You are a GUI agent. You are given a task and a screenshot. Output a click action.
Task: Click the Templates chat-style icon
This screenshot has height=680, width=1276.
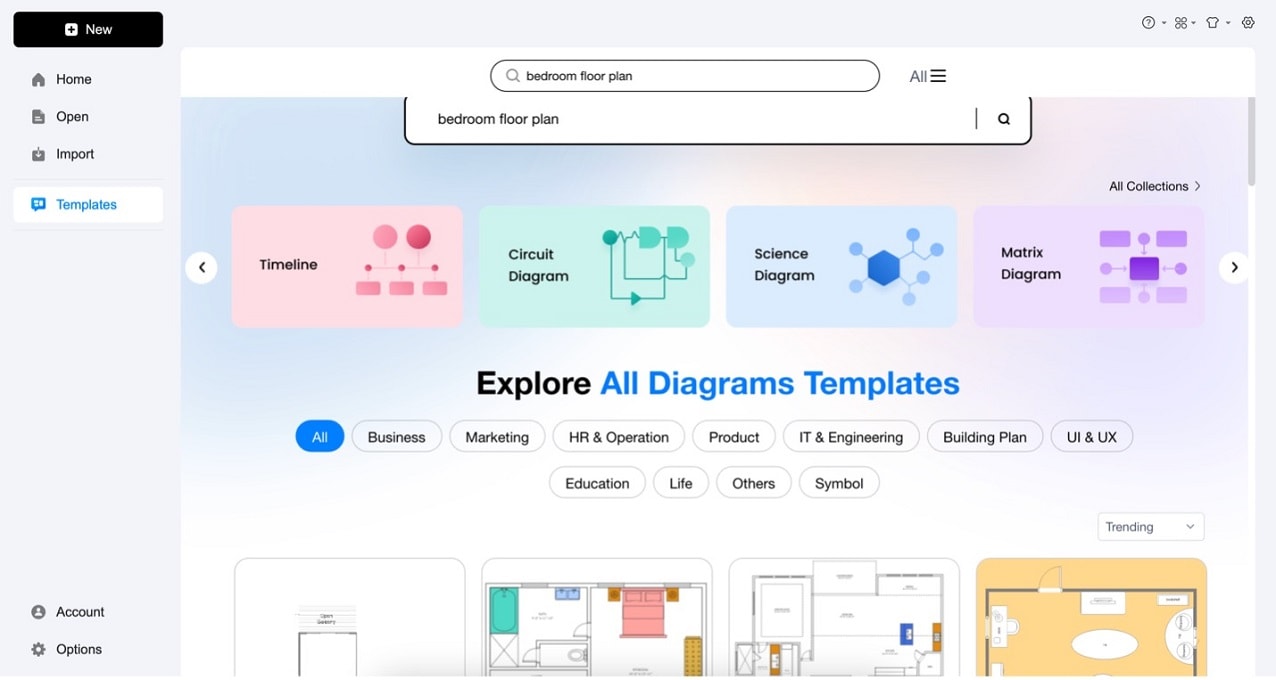click(38, 204)
